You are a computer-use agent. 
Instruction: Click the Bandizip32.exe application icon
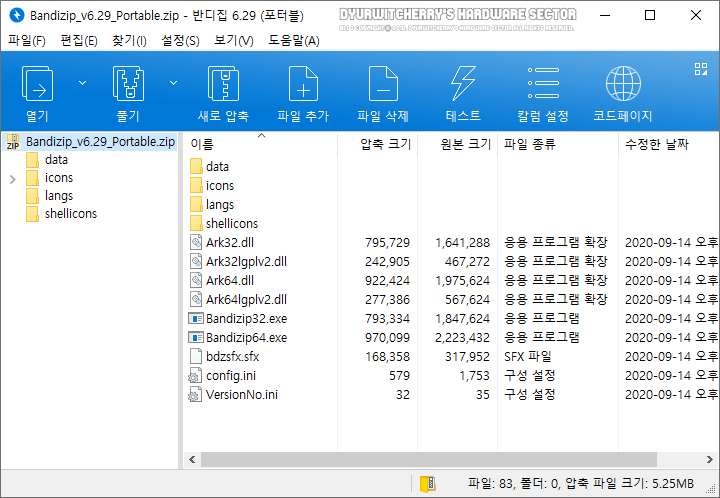click(196, 319)
